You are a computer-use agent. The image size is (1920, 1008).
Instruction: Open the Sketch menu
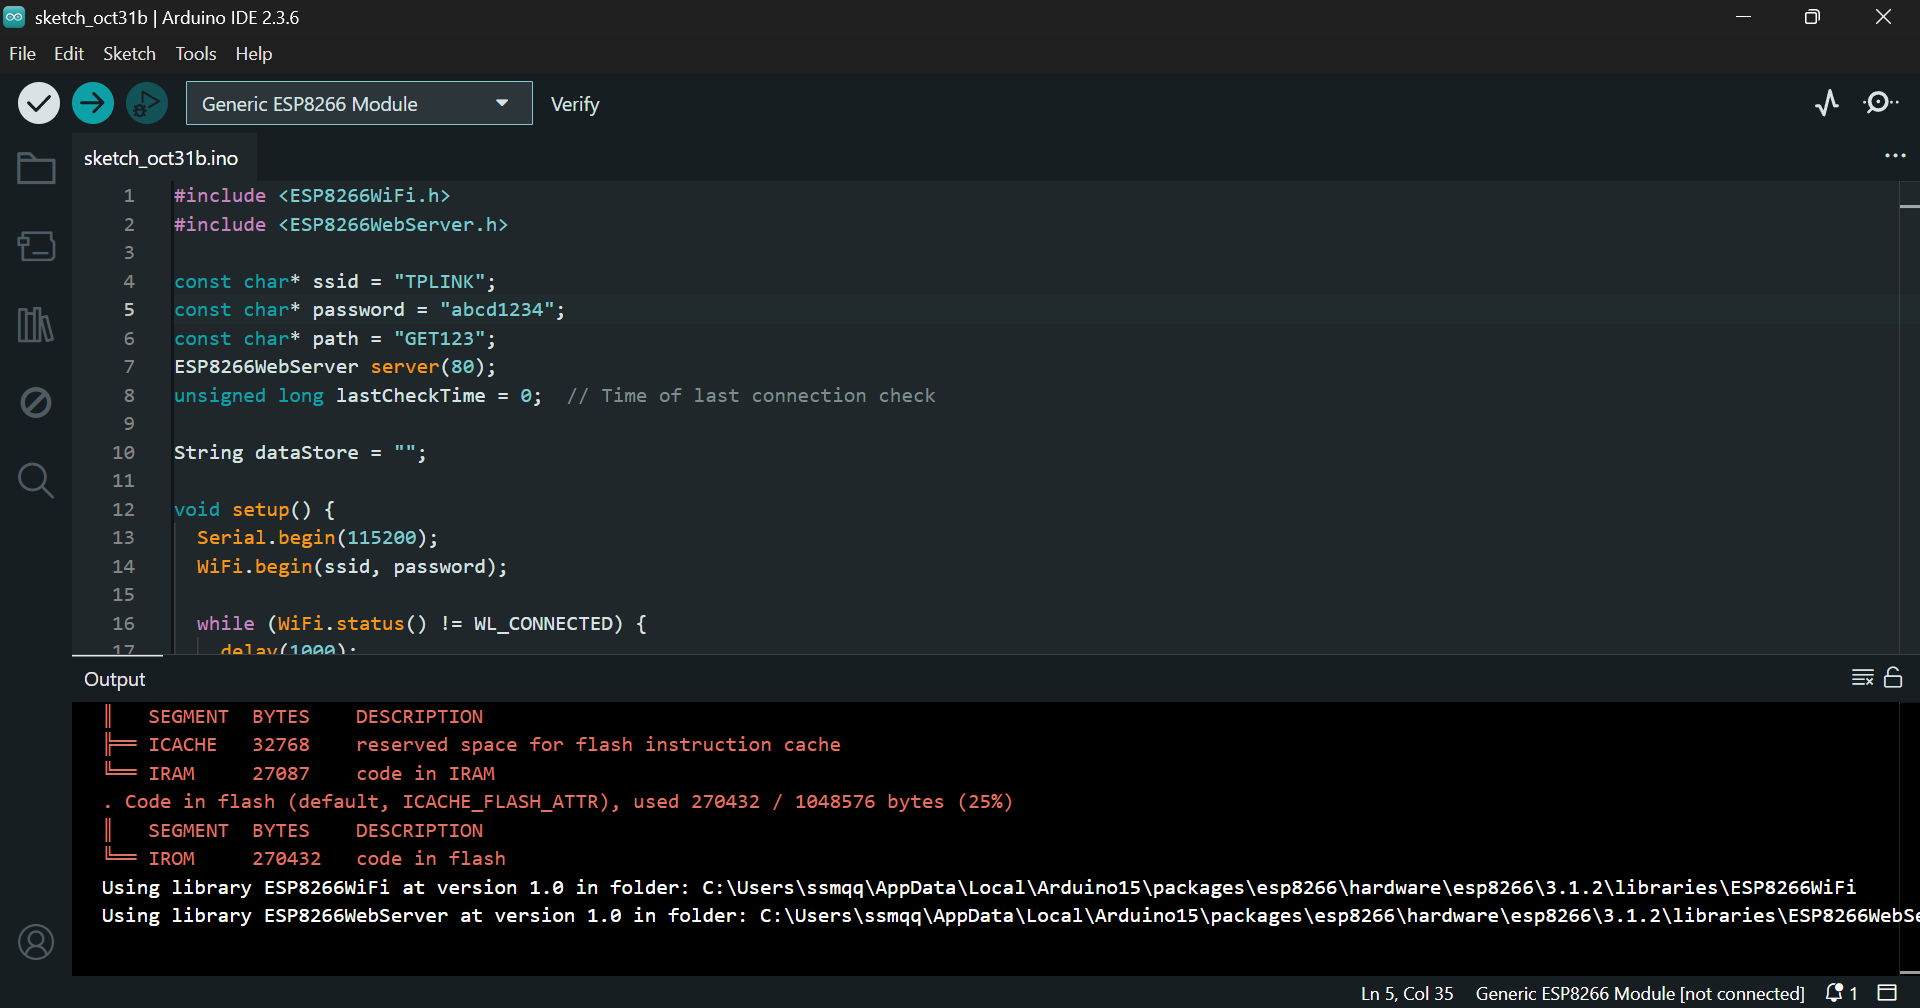pyautogui.click(x=129, y=54)
